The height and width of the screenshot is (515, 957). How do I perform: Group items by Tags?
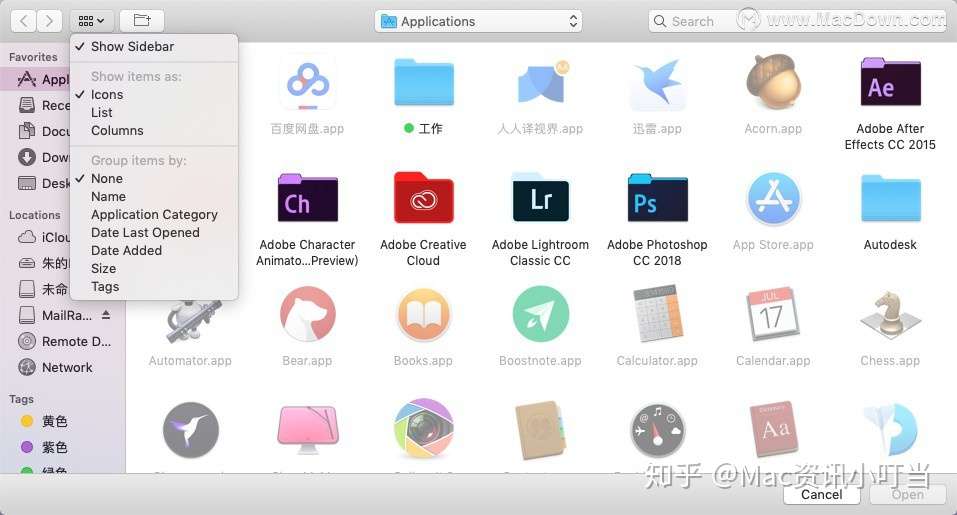click(154, 287)
